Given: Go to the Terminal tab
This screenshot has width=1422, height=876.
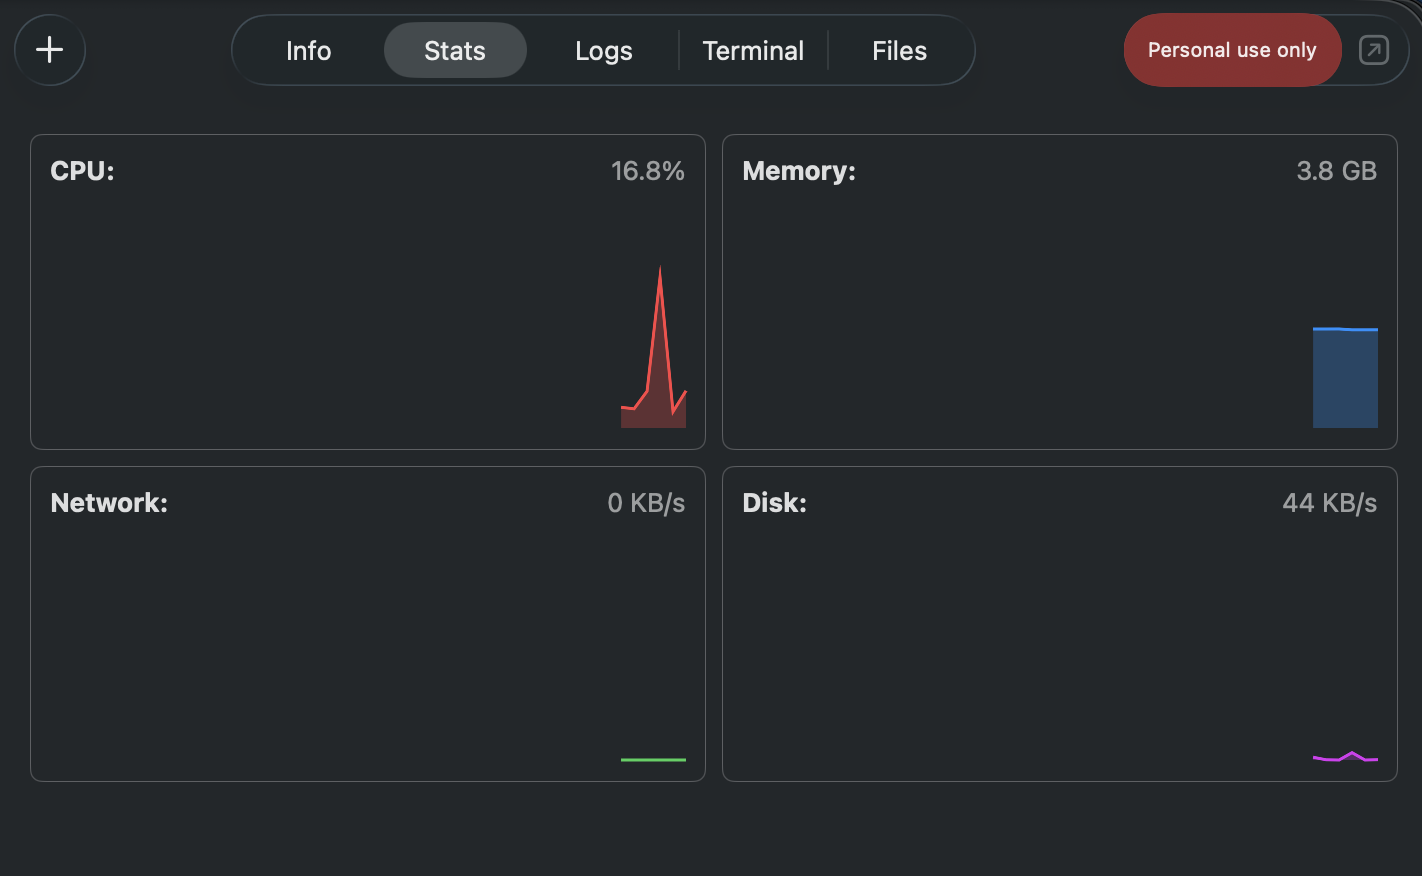Looking at the screenshot, I should point(753,51).
